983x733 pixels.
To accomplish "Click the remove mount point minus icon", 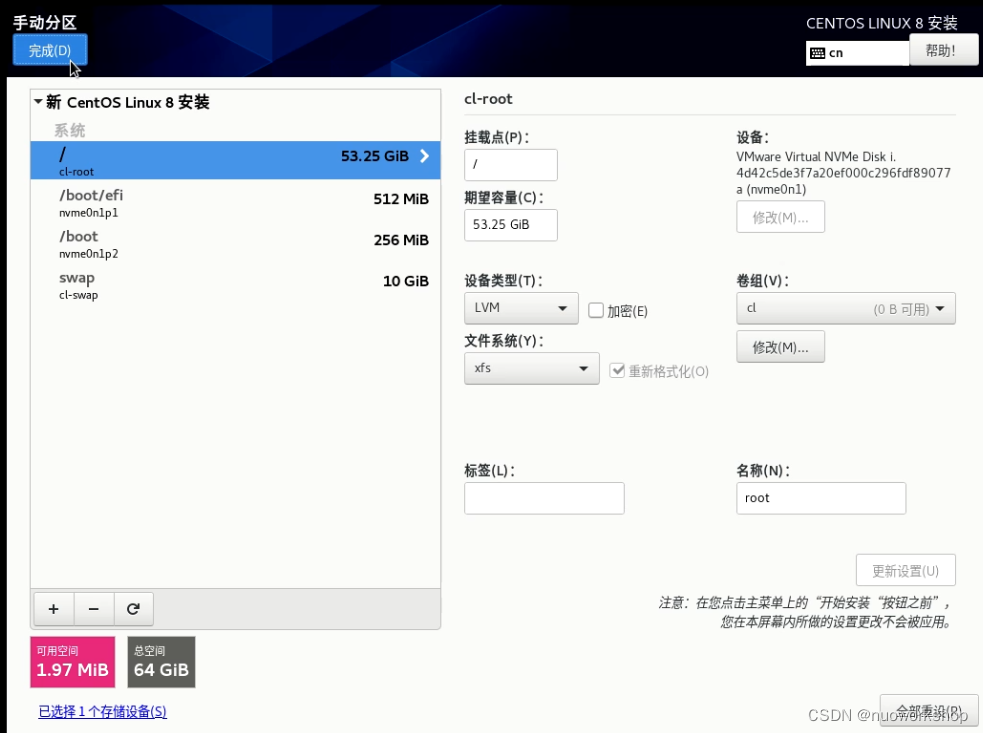I will (94, 609).
